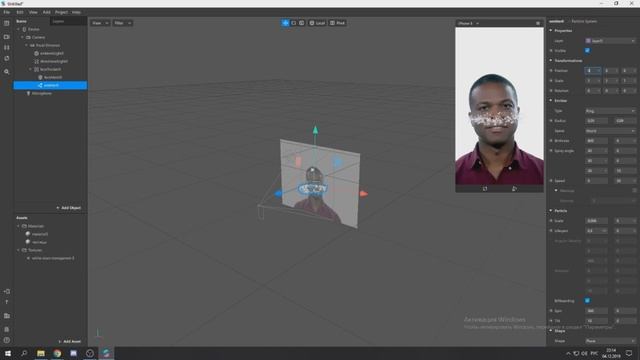640x360 pixels.
Task: Open the viewport Filter dropdown
Action: 122,23
